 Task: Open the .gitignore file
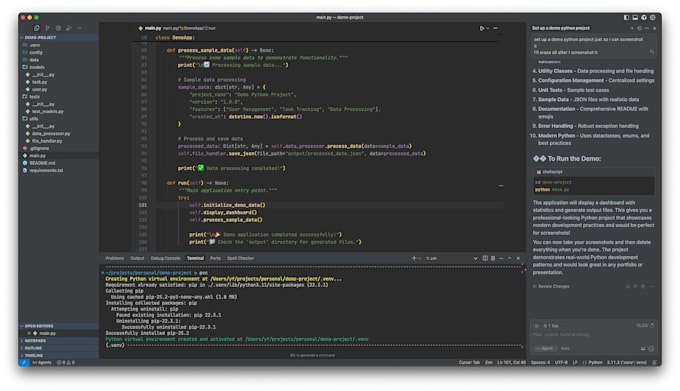(59, 148)
